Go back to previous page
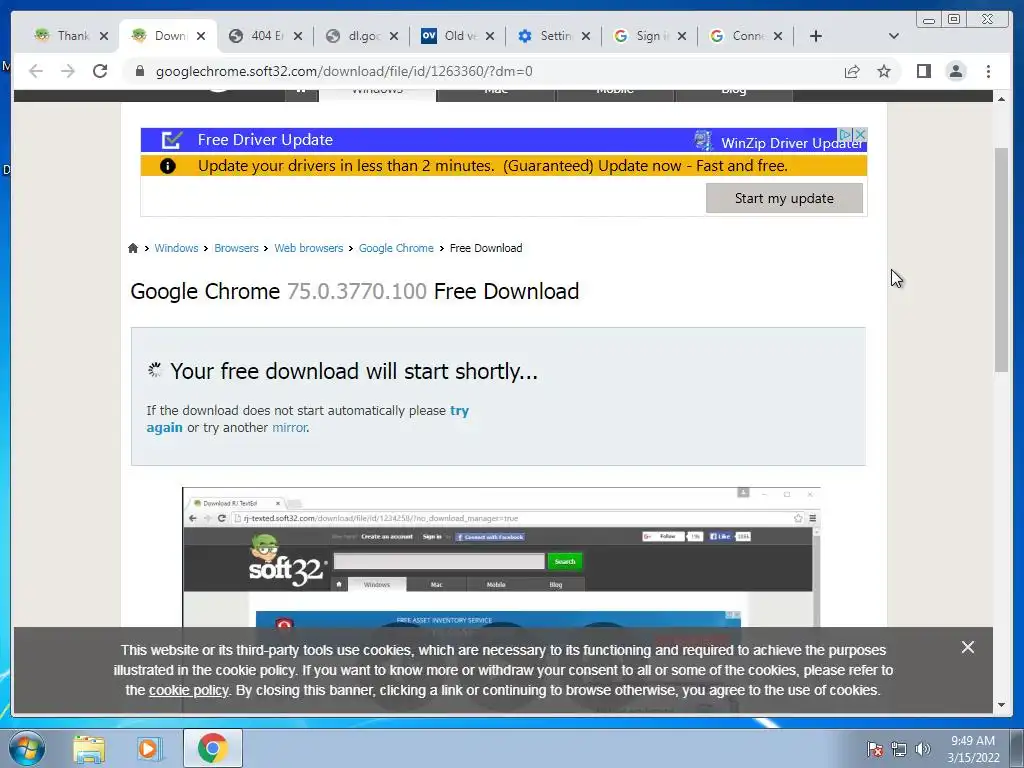The width and height of the screenshot is (1024, 768). 36,71
